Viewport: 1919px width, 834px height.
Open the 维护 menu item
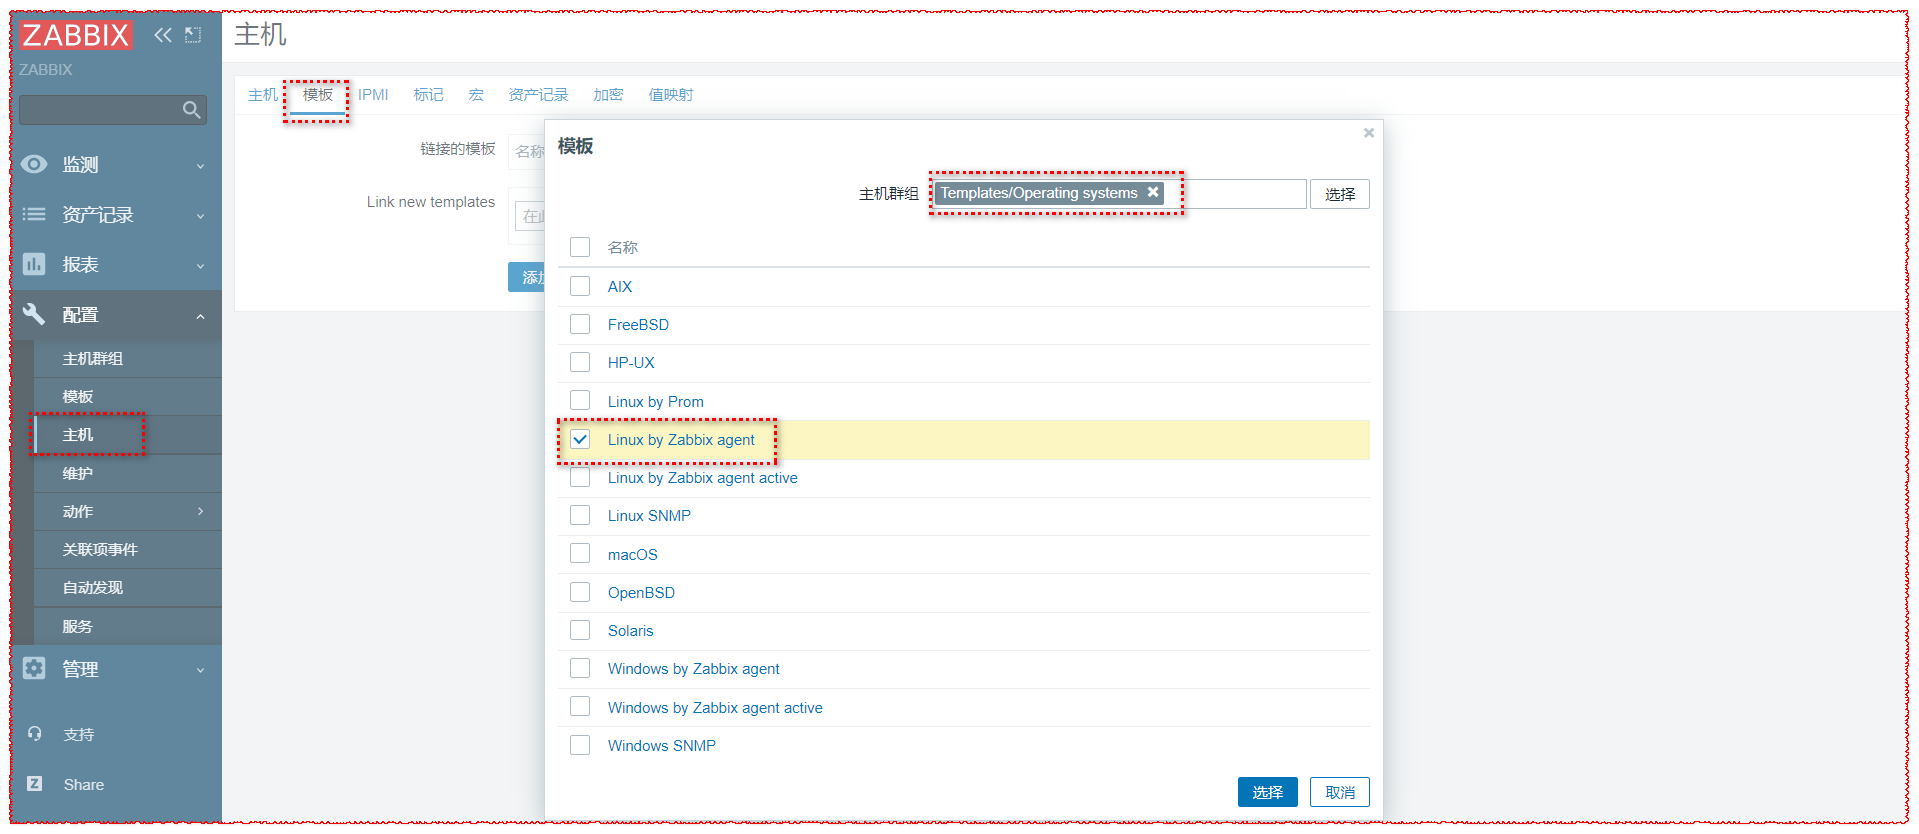point(128,473)
